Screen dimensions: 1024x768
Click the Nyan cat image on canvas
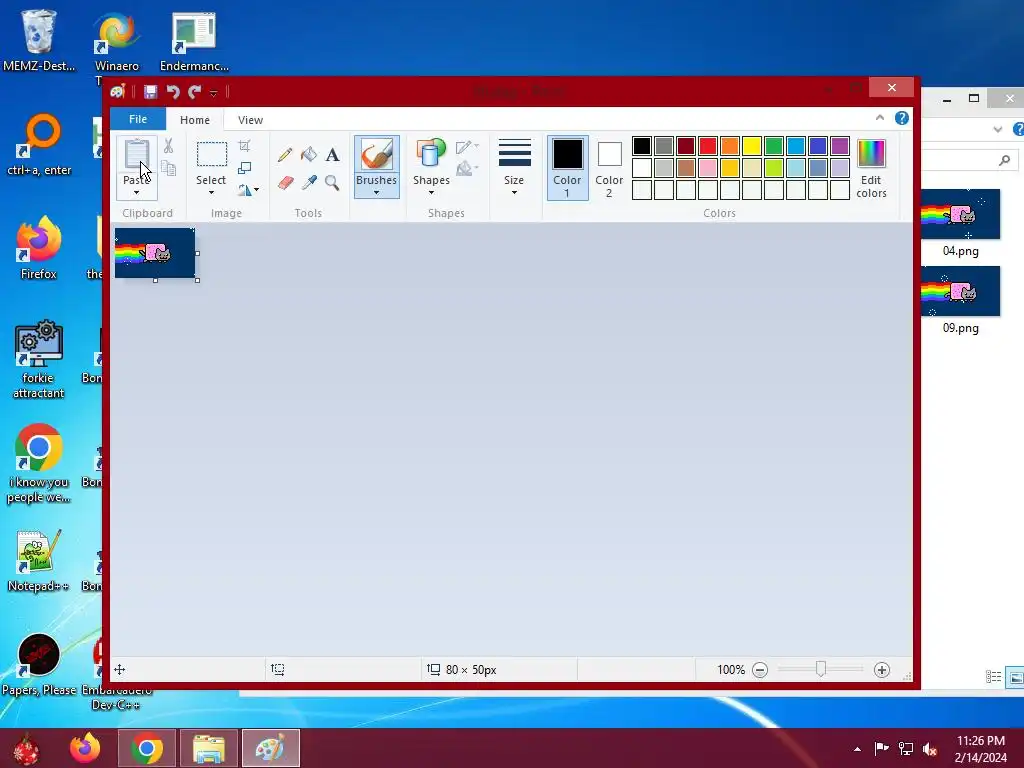click(x=155, y=253)
